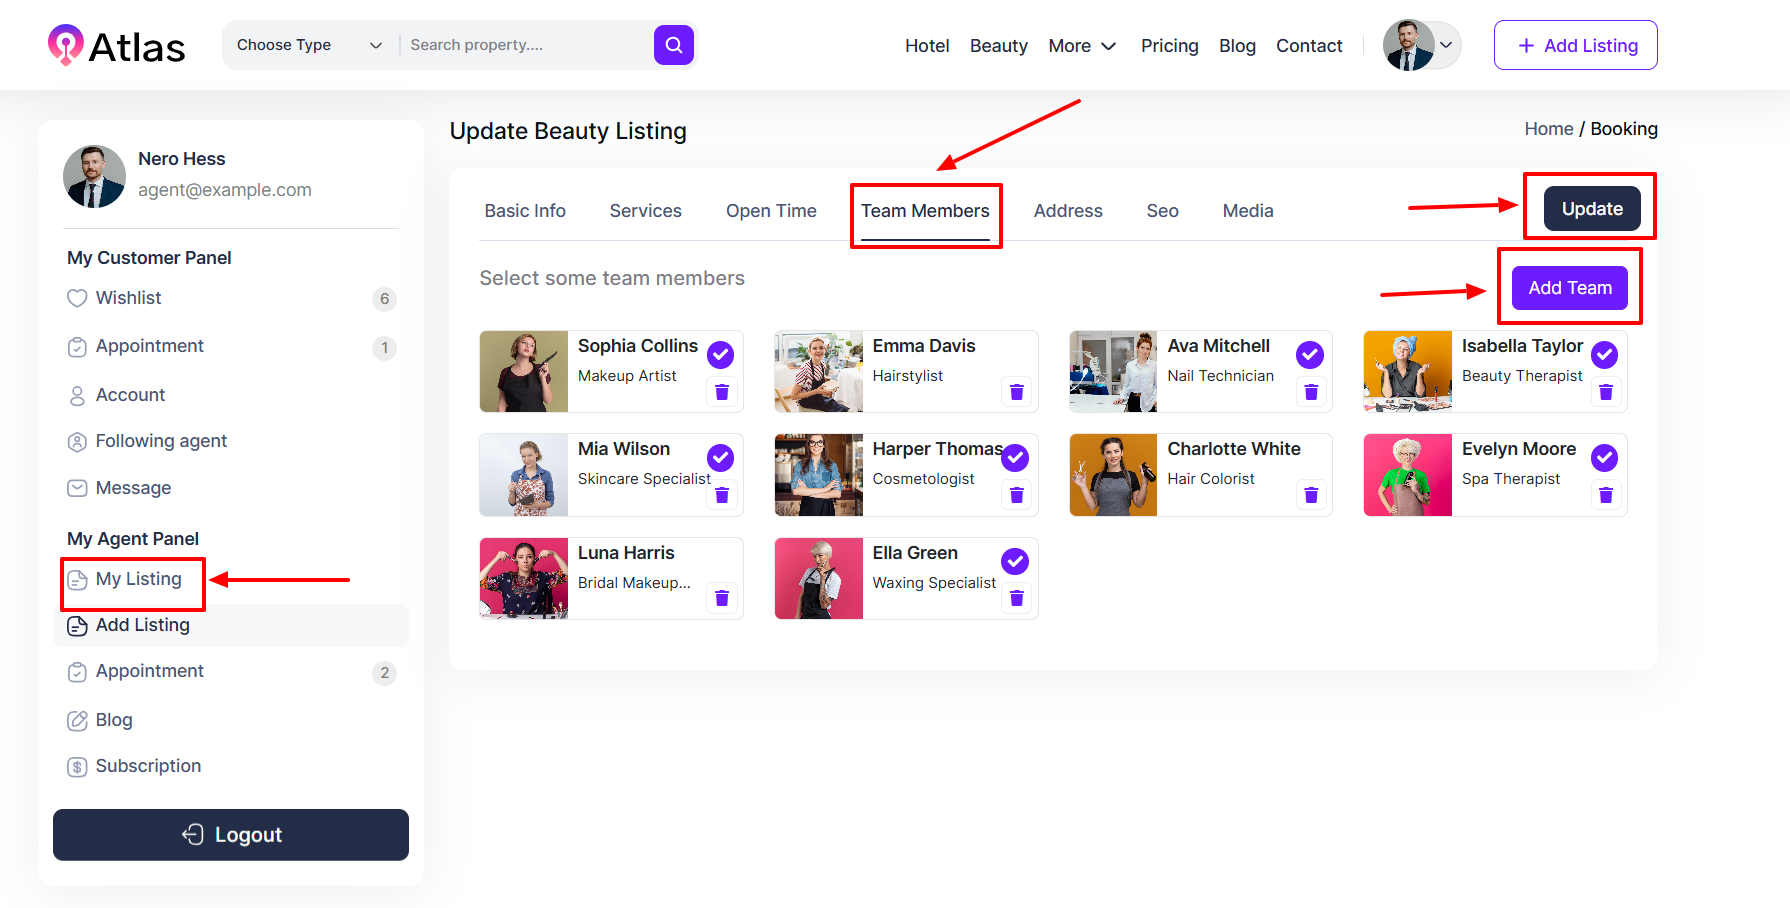Click trash icon on Charlotte White card

[1311, 495]
